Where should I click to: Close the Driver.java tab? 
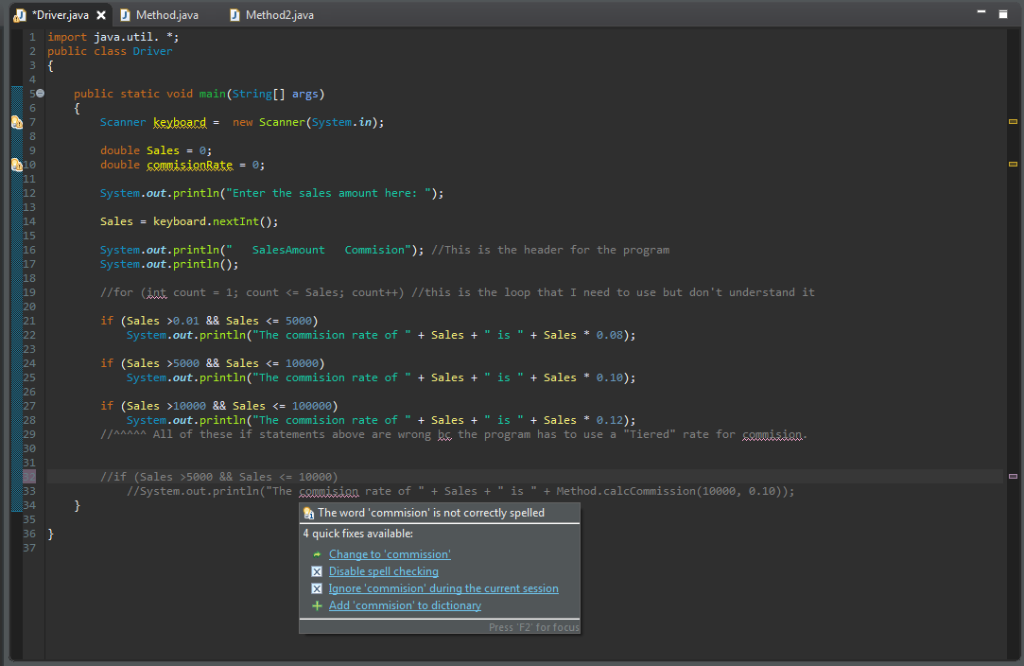[x=101, y=15]
